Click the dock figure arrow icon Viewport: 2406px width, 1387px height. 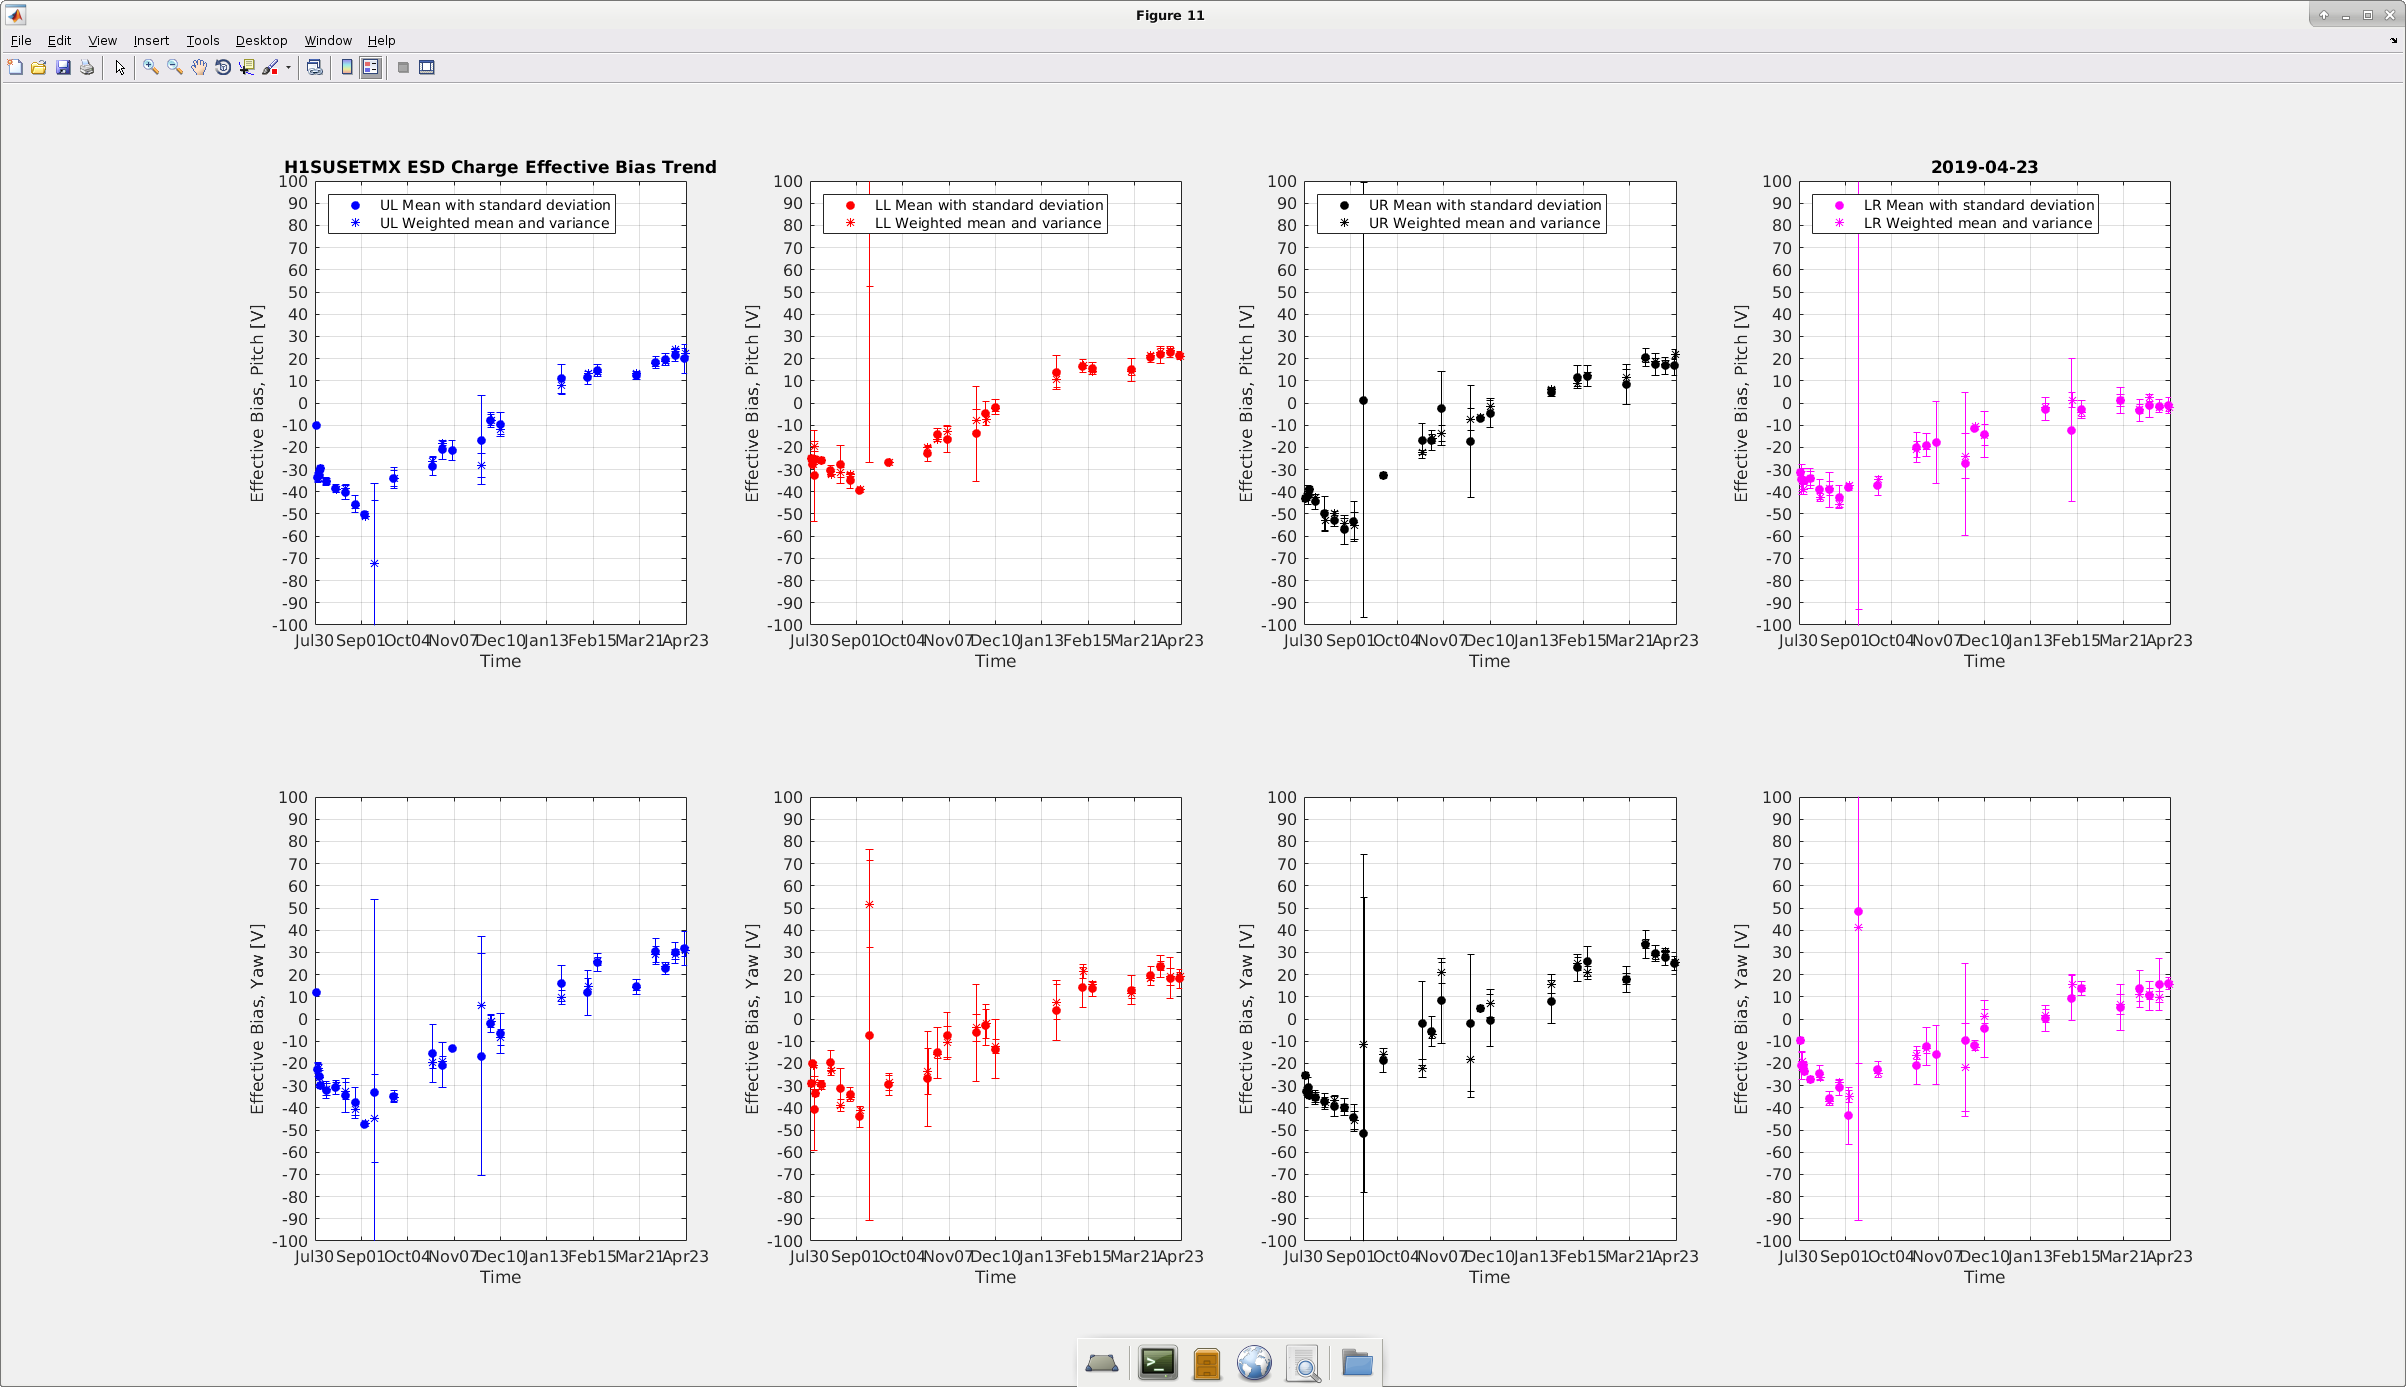click(2393, 41)
